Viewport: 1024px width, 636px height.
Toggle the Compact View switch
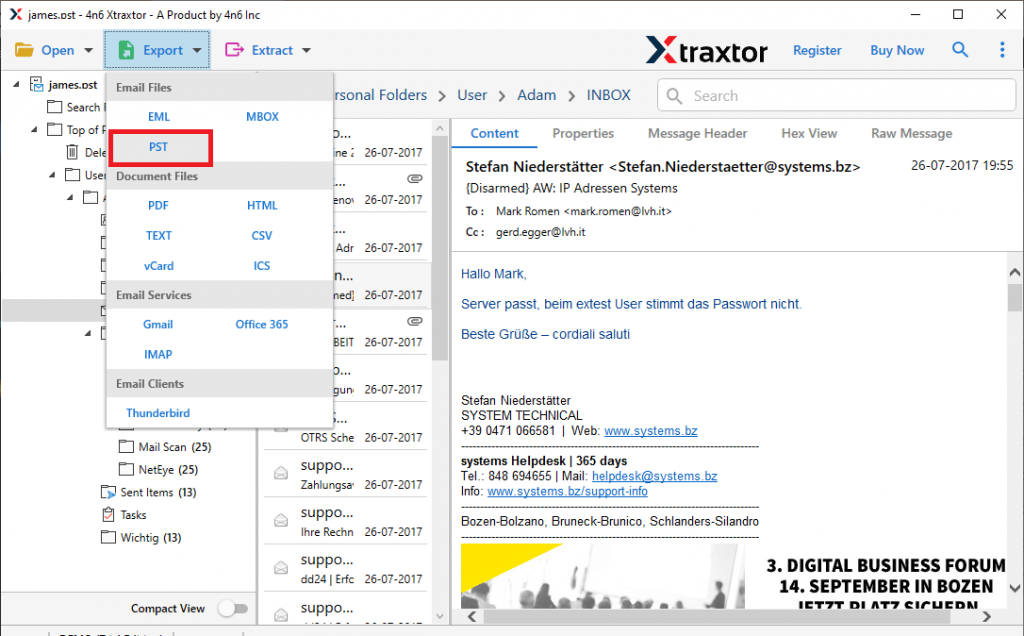[x=233, y=608]
